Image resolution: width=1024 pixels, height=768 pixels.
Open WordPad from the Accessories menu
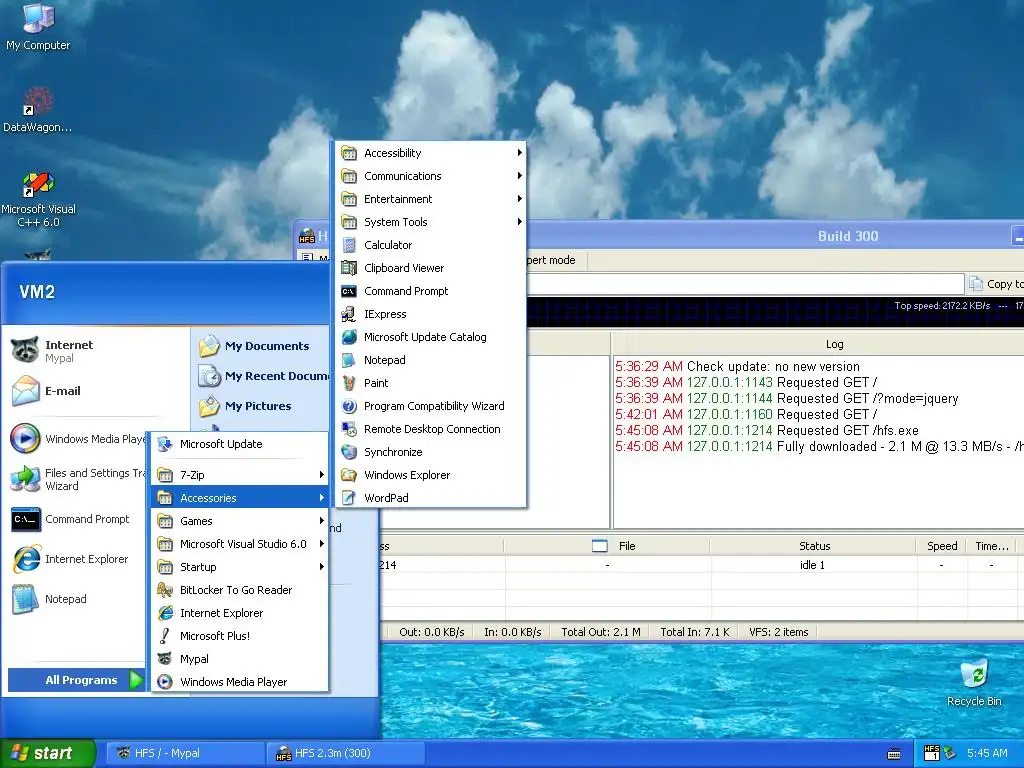[430, 498]
